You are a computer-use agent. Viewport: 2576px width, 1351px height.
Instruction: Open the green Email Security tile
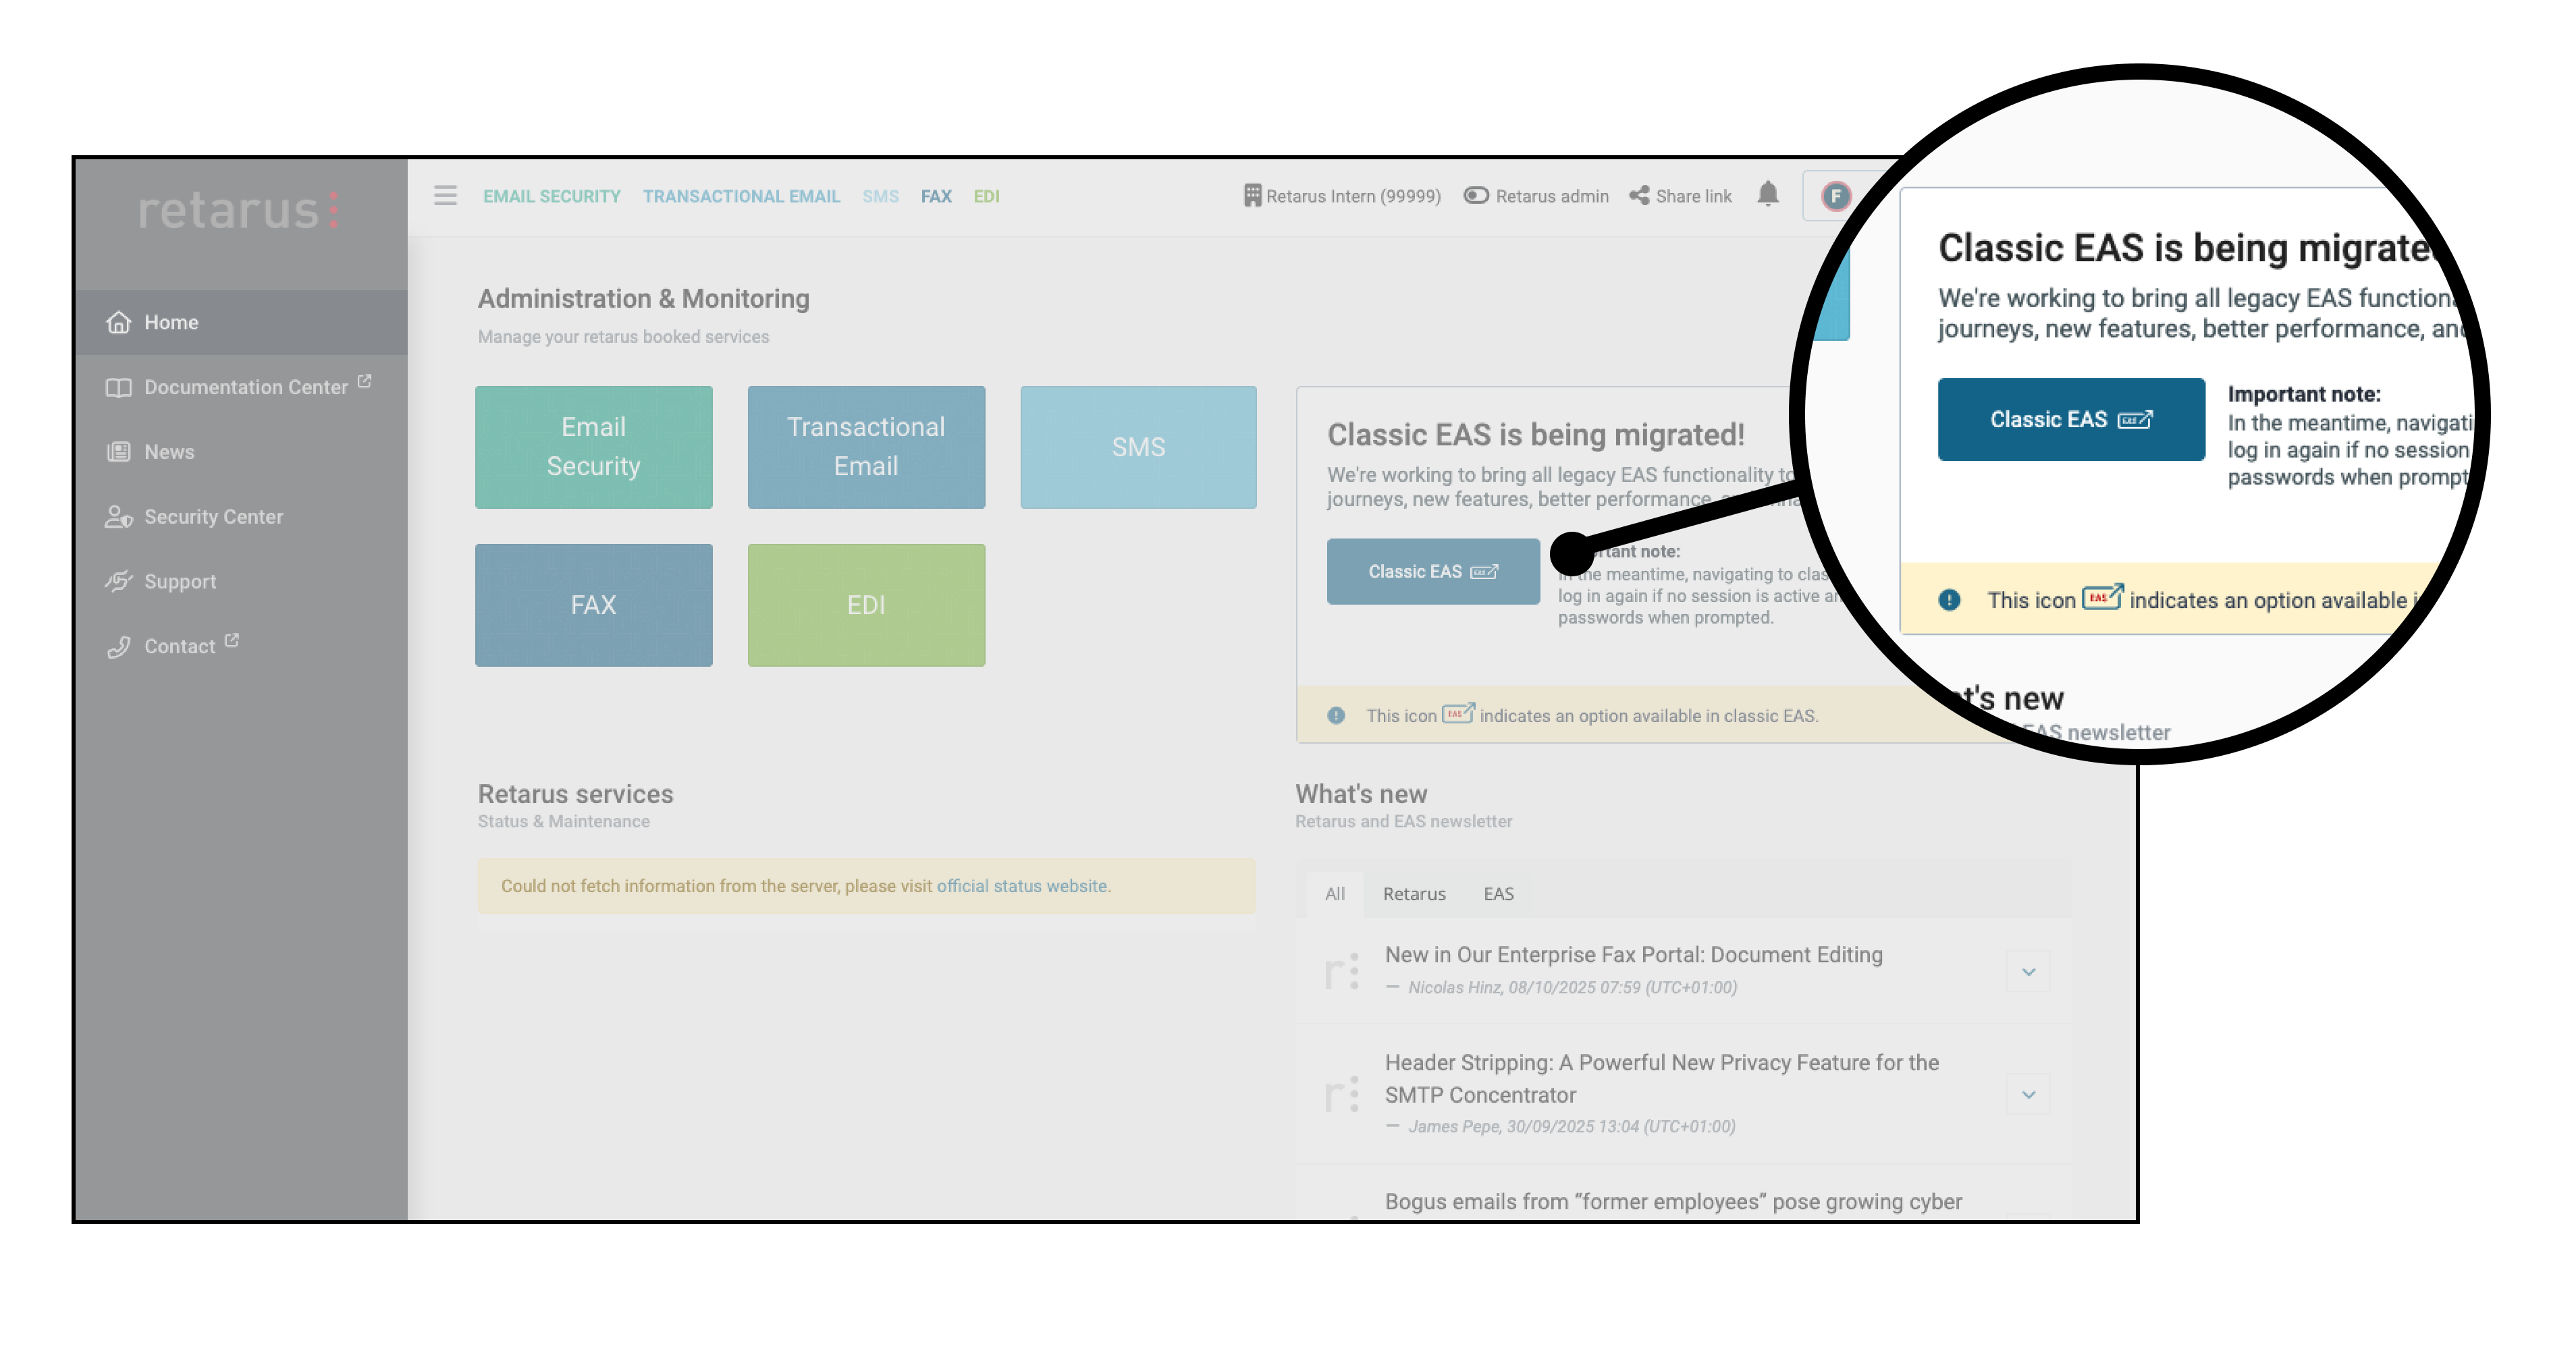pos(593,447)
